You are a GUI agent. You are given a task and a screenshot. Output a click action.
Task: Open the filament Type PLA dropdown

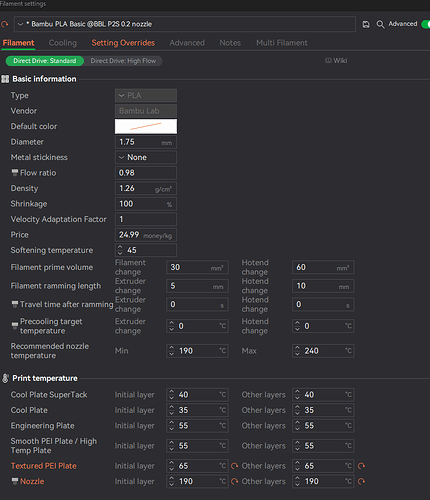pyautogui.click(x=146, y=95)
